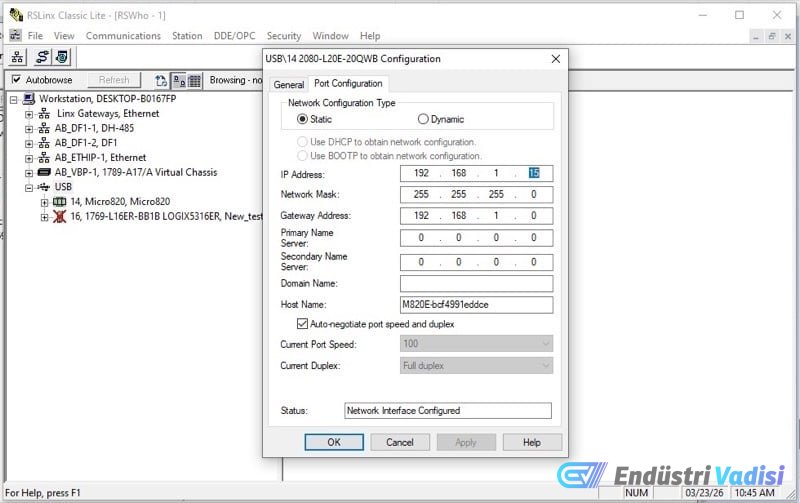Click the Domain Name text field
This screenshot has height=503, width=800.
476,284
